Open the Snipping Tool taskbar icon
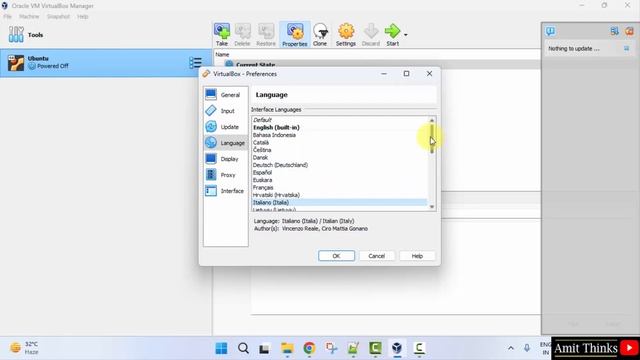The height and width of the screenshot is (360, 640). [331, 348]
